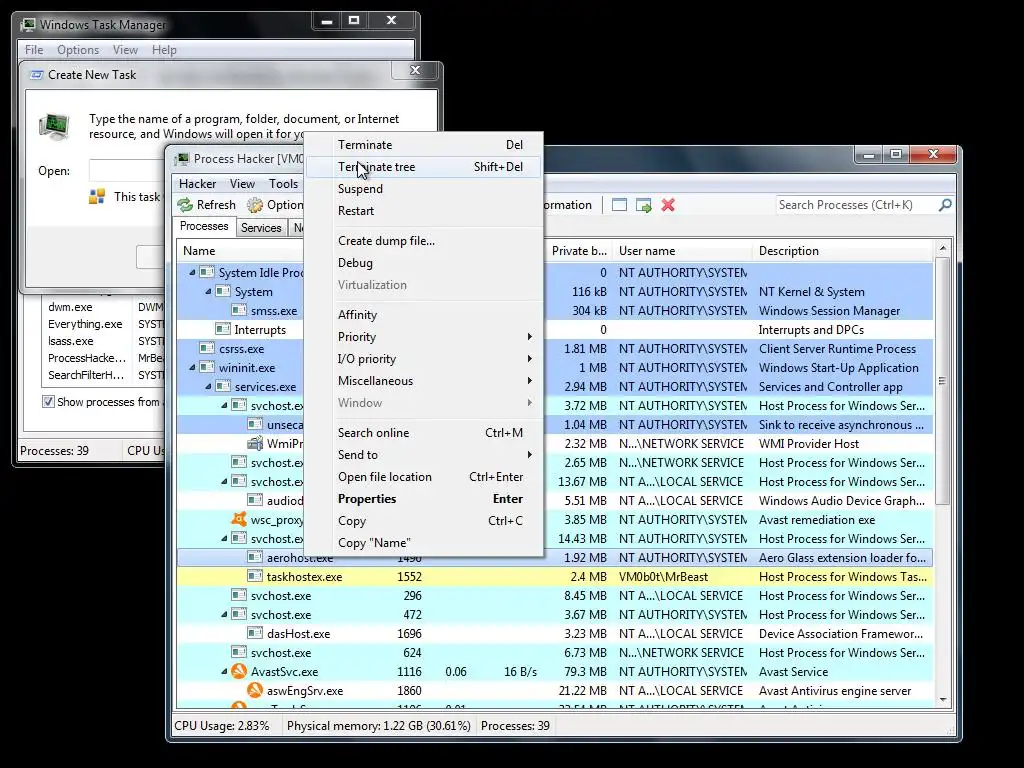Expand the I/O priority submenu
The image size is (1024, 768).
click(424, 359)
